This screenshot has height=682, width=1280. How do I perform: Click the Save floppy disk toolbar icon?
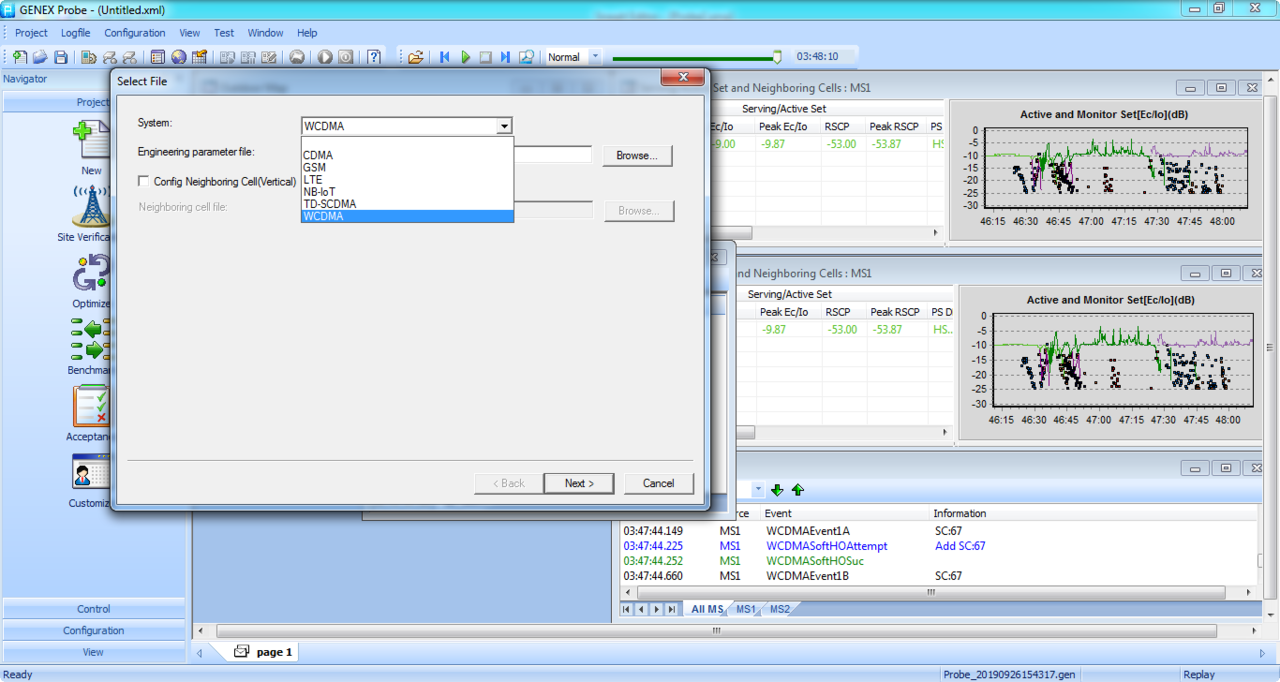[x=61, y=57]
